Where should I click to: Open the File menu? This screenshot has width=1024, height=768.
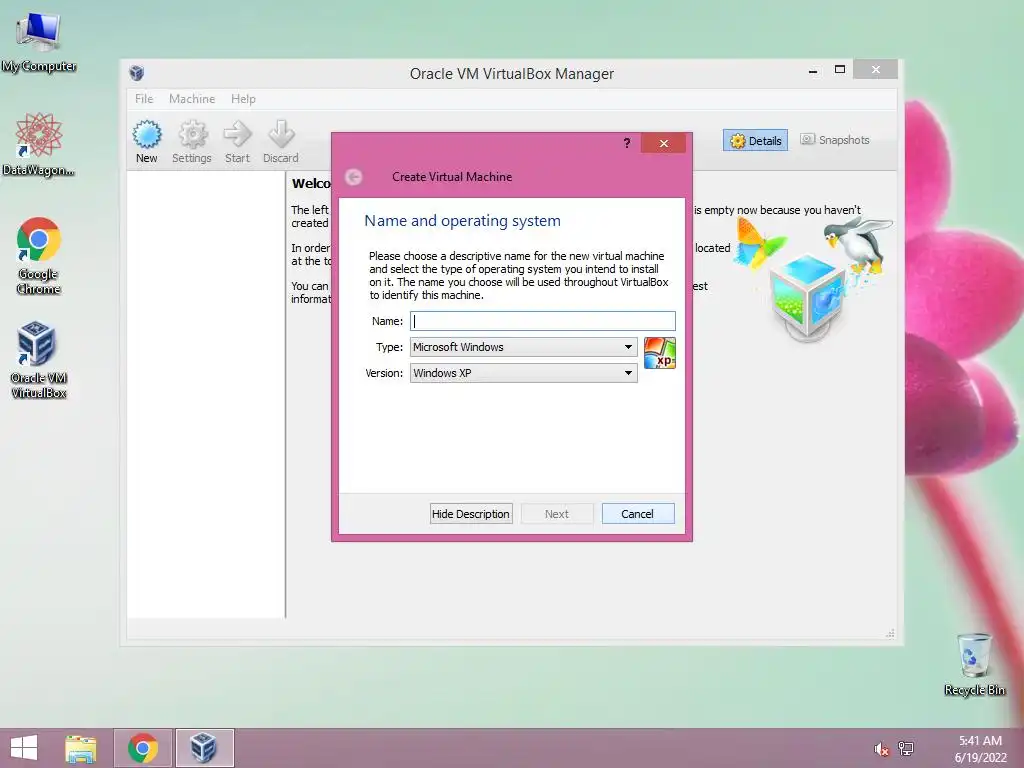point(144,99)
